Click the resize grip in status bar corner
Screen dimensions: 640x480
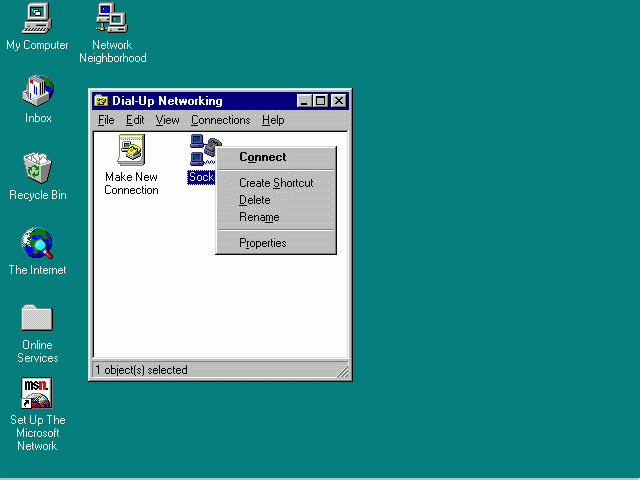343,371
